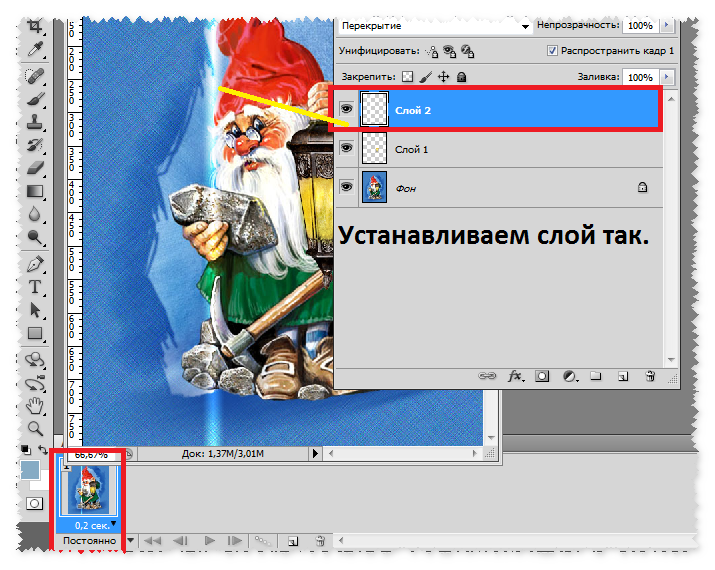Go to first animation frame
Viewport: 715px width, 570px height.
(x=152, y=541)
